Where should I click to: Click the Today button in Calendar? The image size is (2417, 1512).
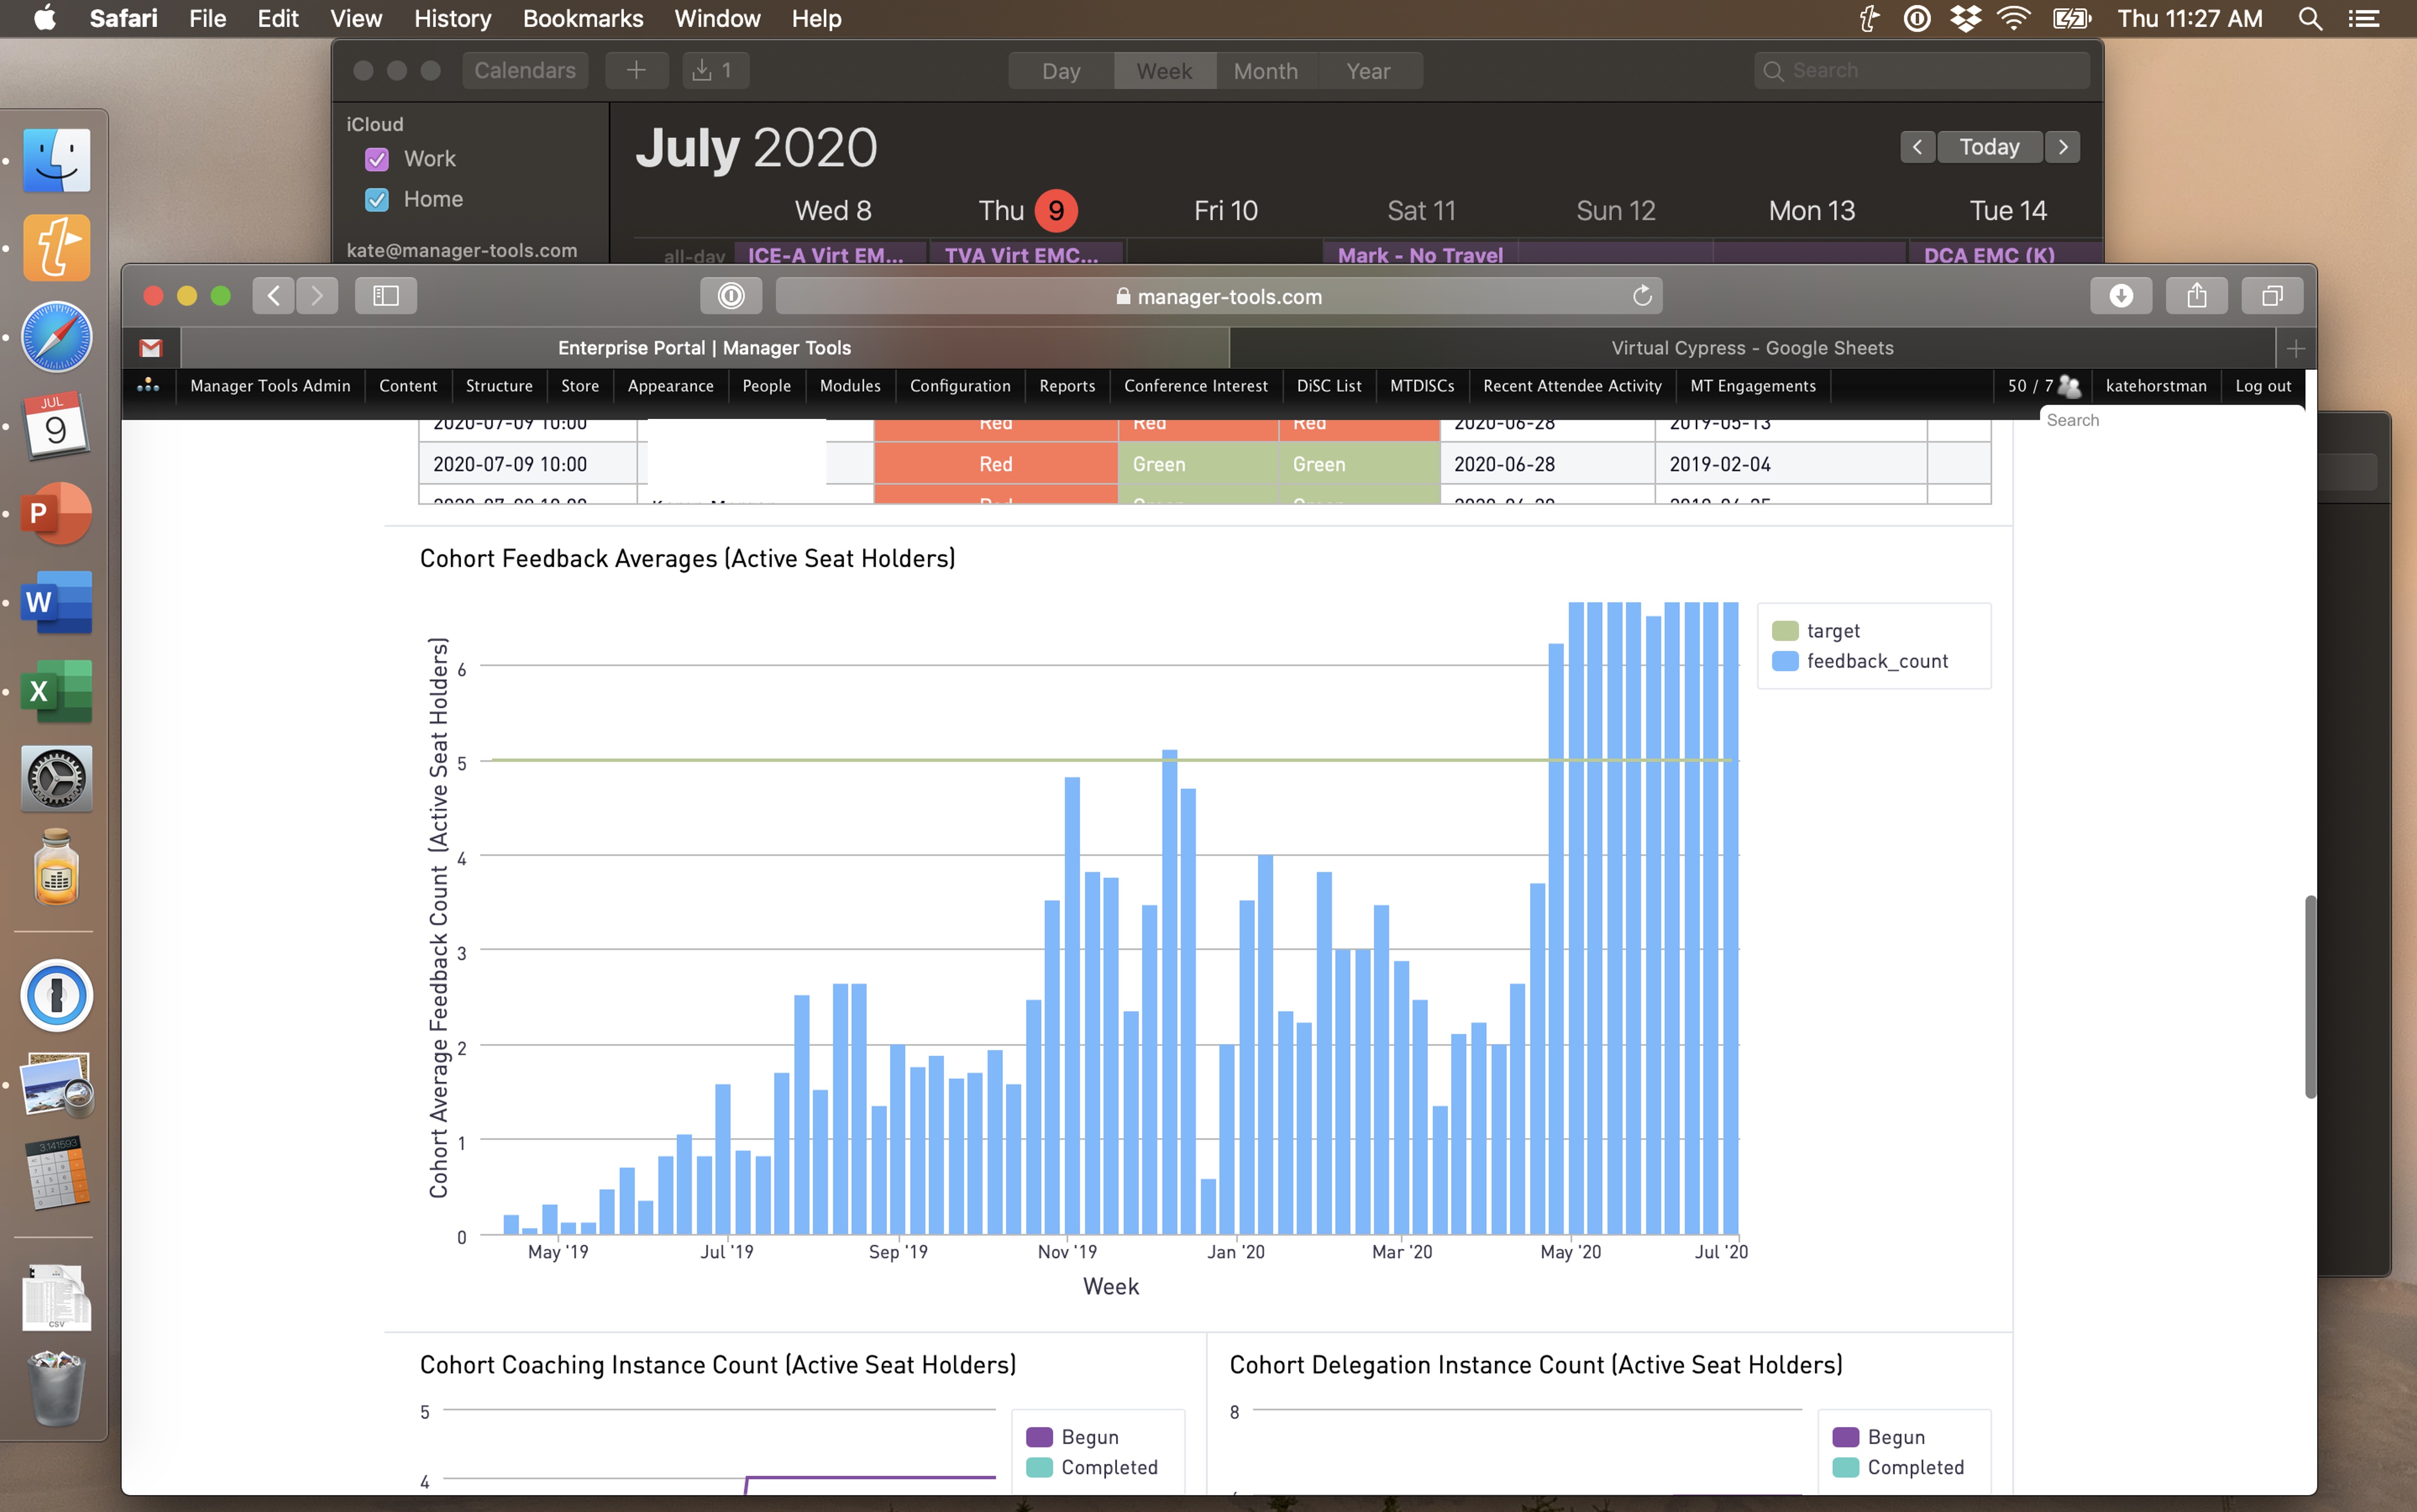1988,147
